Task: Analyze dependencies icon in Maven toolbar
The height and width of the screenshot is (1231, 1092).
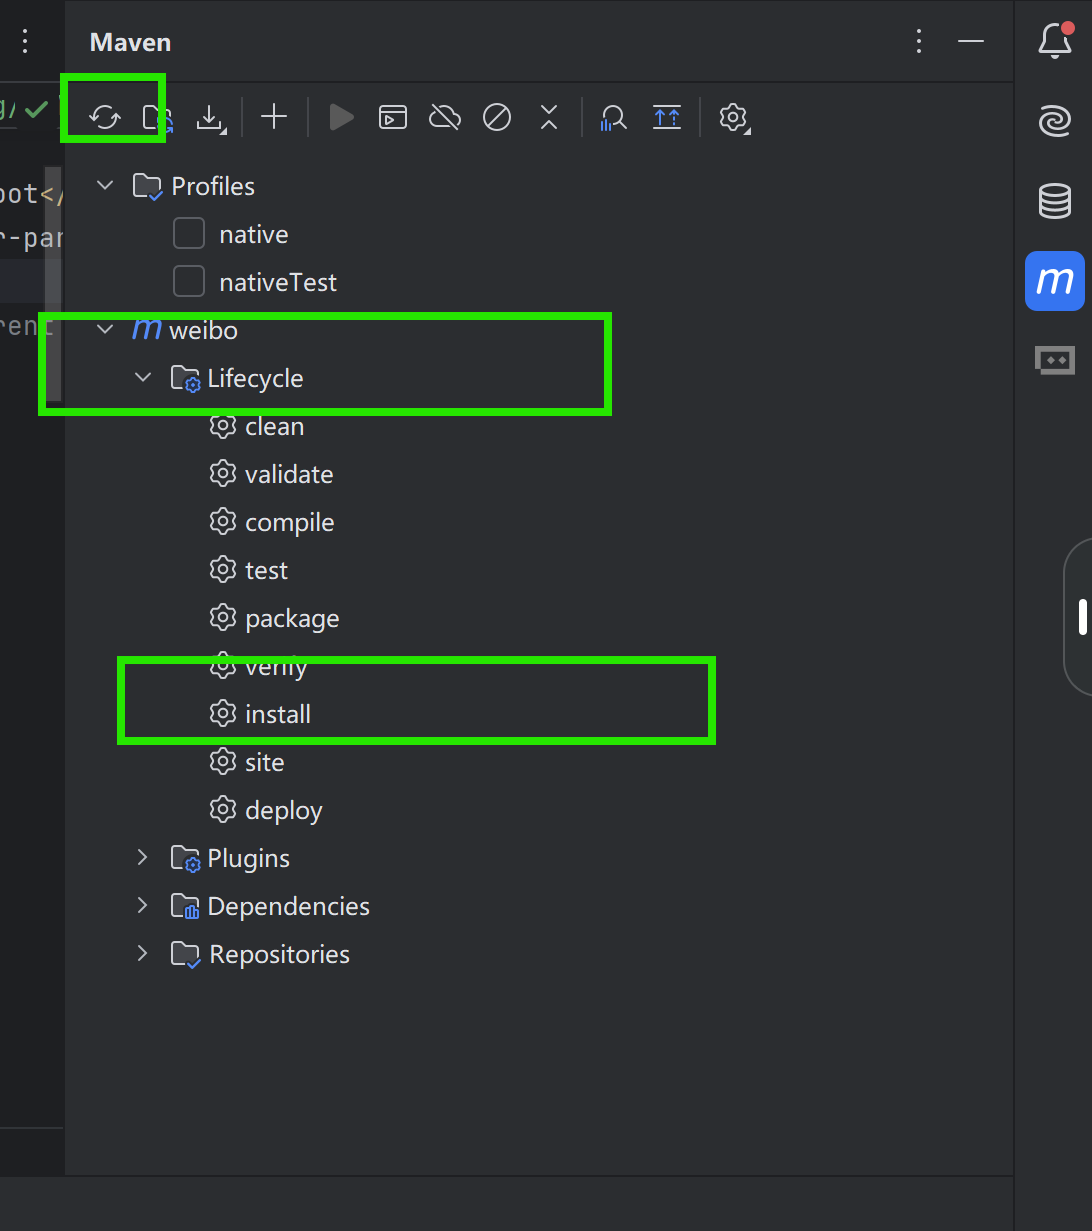Action: coord(613,118)
